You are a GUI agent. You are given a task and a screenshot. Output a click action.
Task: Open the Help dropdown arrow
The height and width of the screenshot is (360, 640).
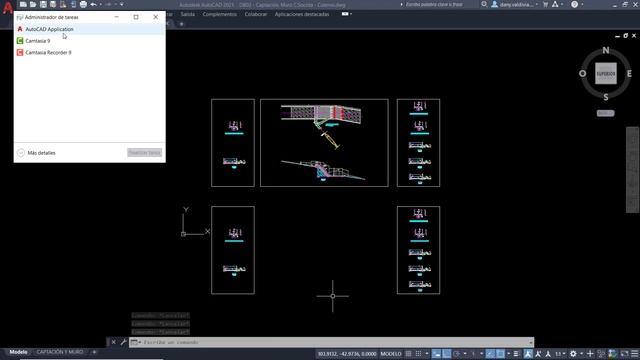click(x=582, y=4)
